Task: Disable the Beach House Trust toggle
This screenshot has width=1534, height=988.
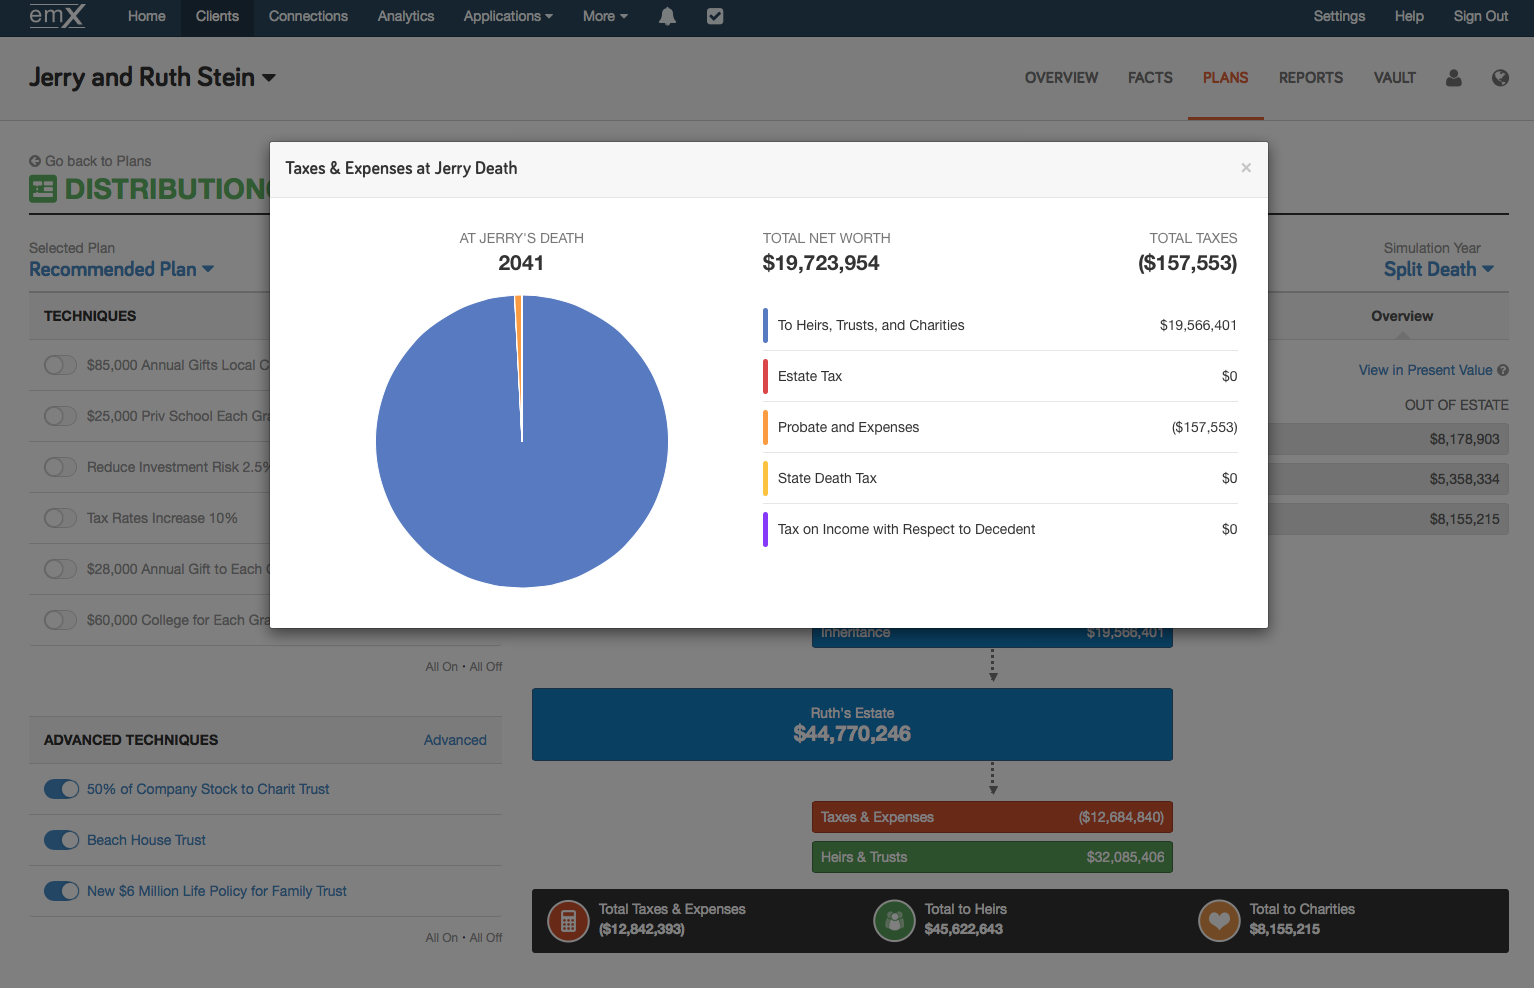Action: point(61,840)
